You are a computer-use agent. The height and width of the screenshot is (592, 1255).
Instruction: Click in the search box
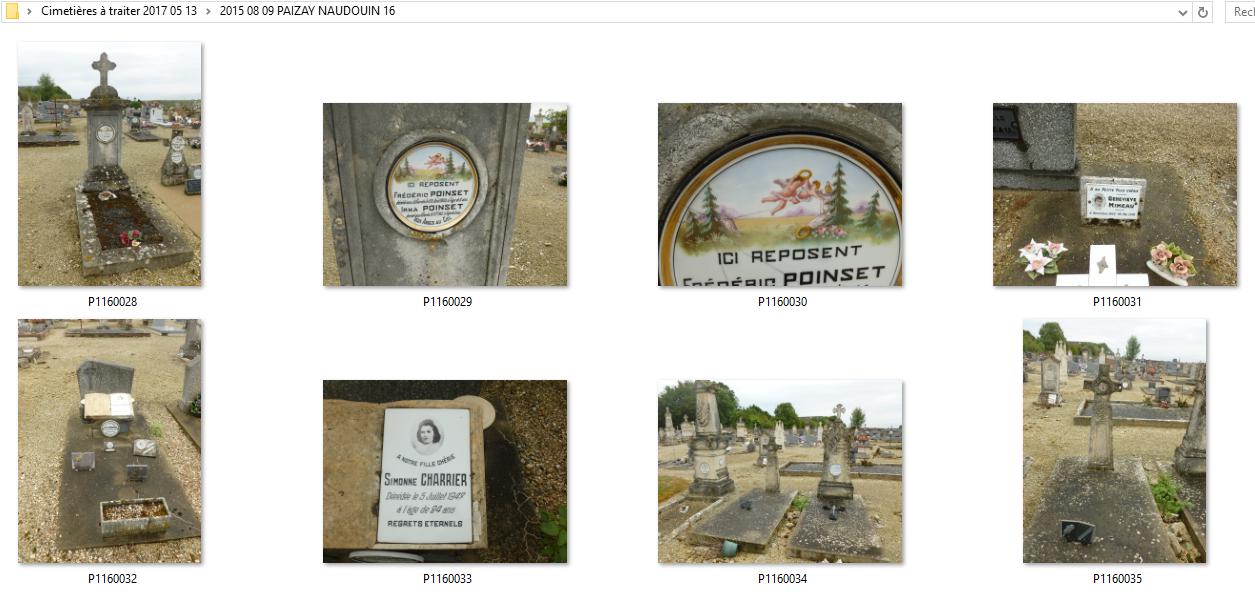click(1237, 12)
